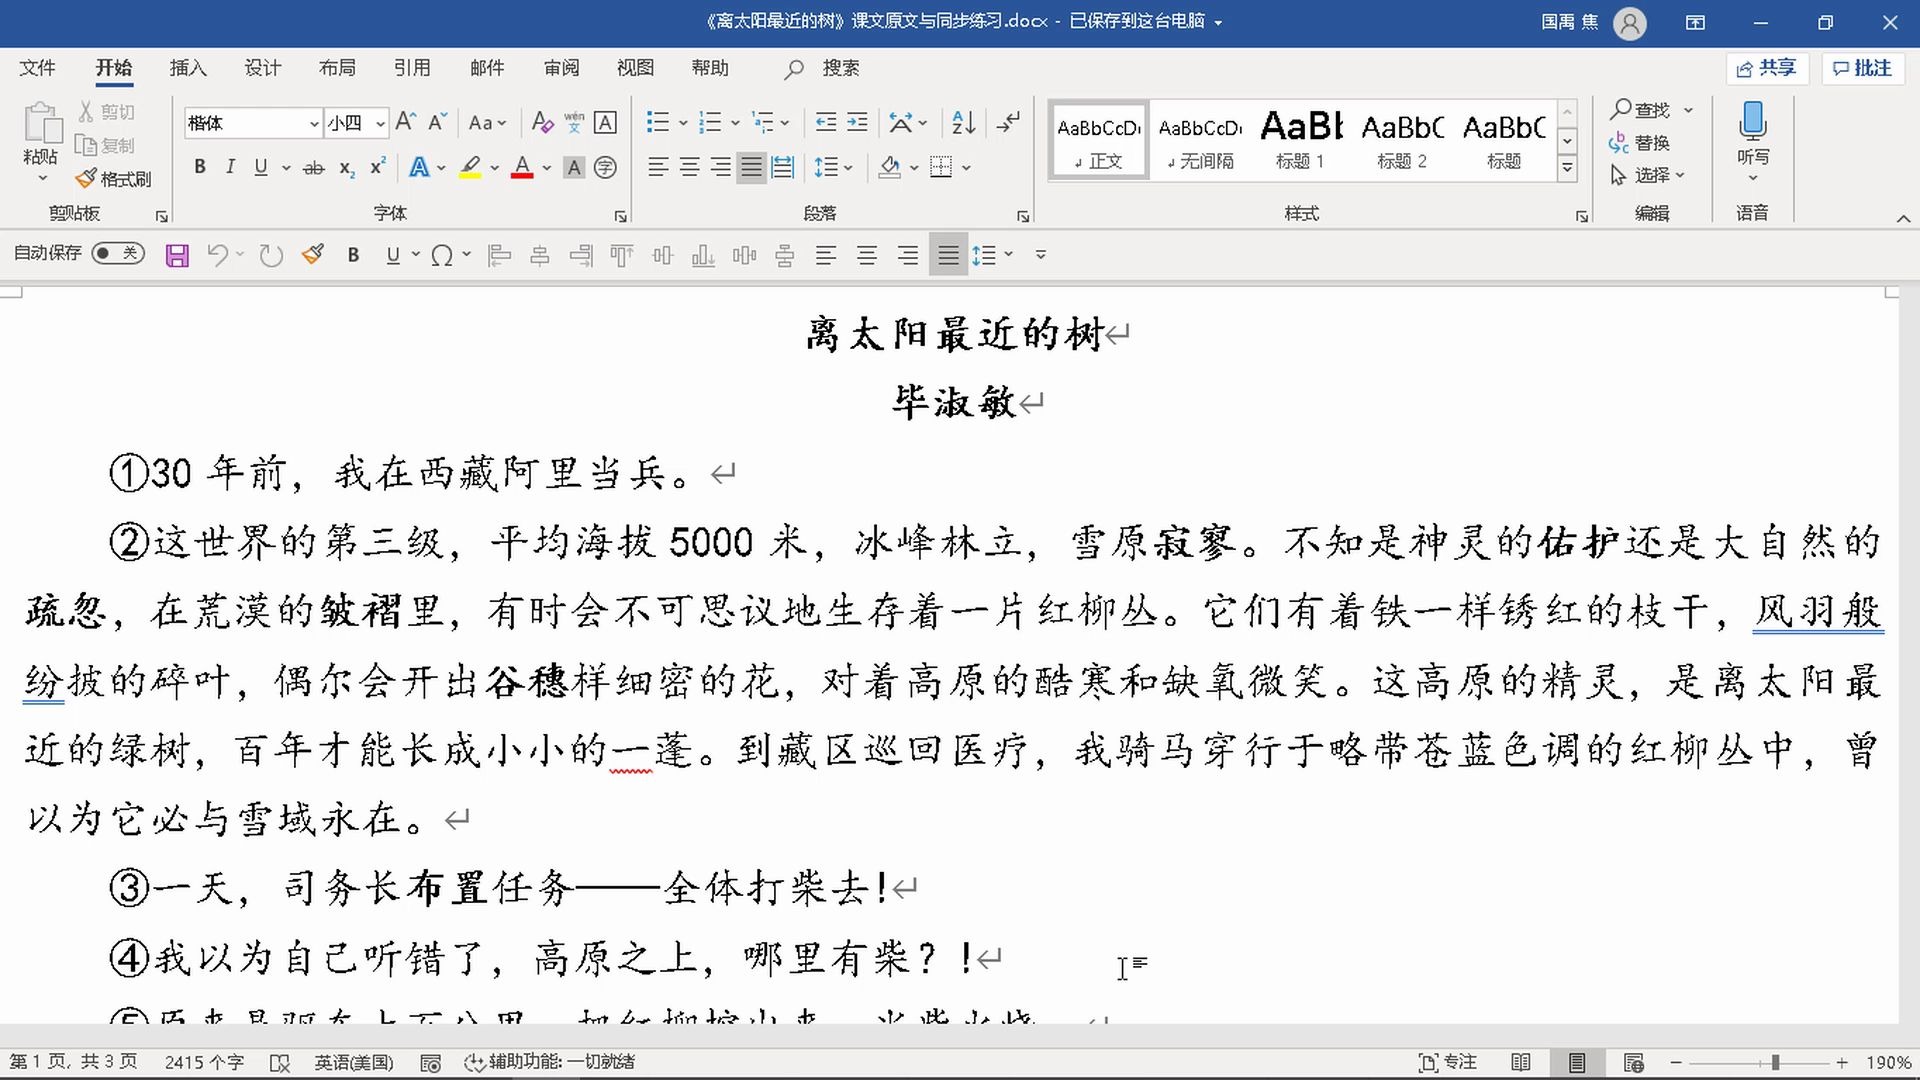Toggle the AutoSave (自动保存) switch
Viewport: 1920px width, 1080px height.
[x=118, y=254]
